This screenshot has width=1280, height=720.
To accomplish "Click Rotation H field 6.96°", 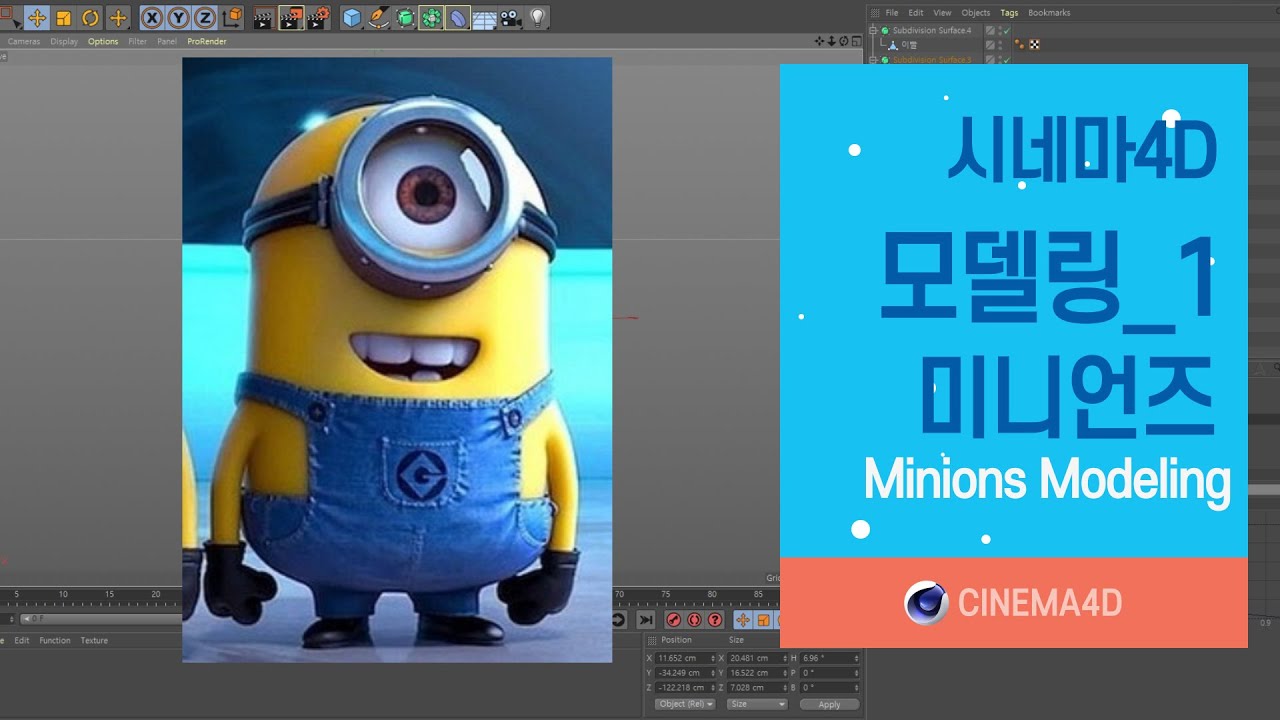I will pos(830,658).
